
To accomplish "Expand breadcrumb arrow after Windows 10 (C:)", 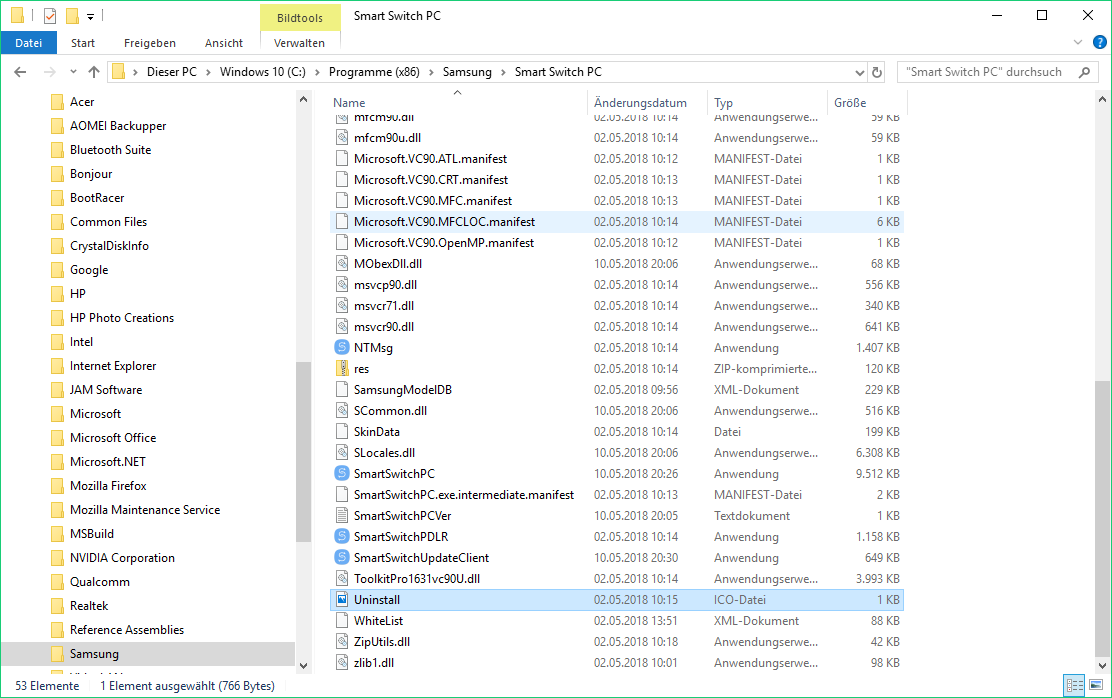I will pyautogui.click(x=317, y=72).
